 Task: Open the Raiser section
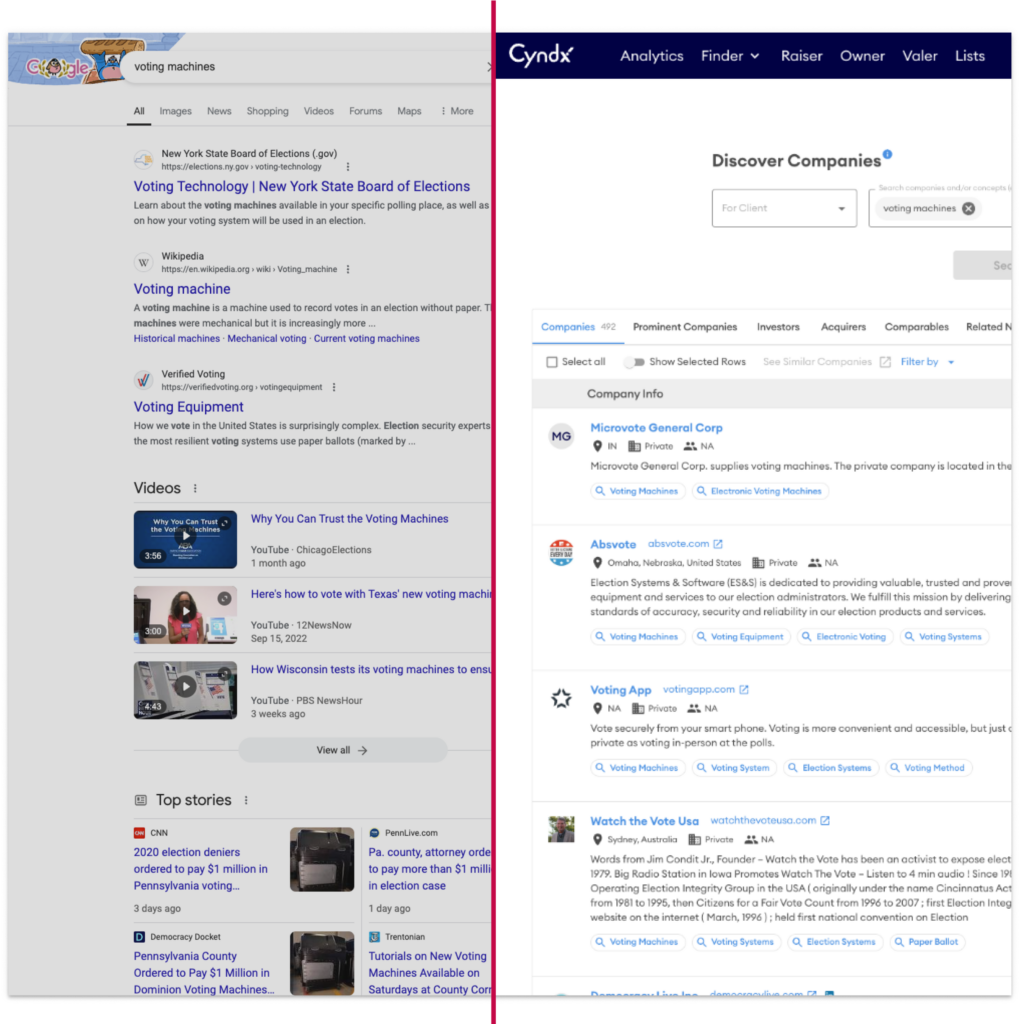tap(801, 56)
